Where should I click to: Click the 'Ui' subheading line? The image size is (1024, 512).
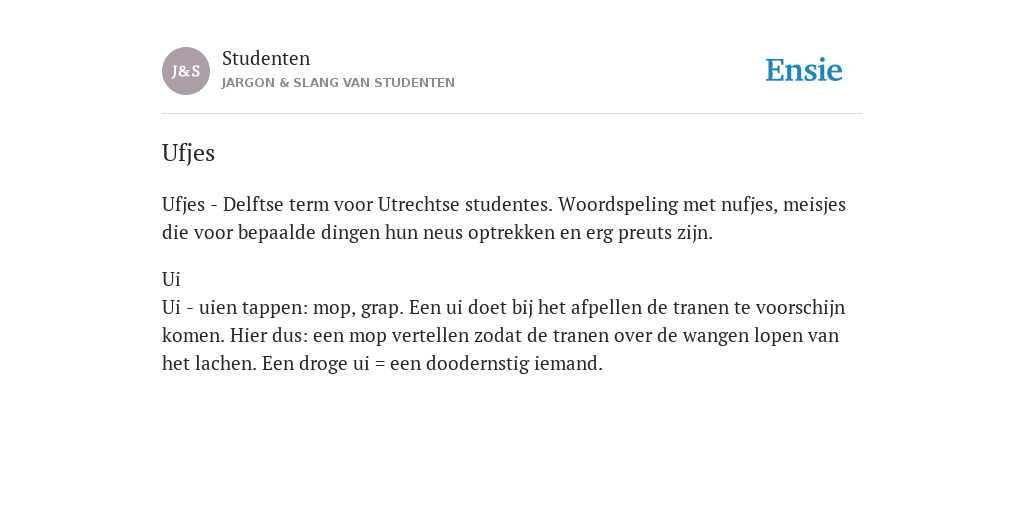(171, 280)
